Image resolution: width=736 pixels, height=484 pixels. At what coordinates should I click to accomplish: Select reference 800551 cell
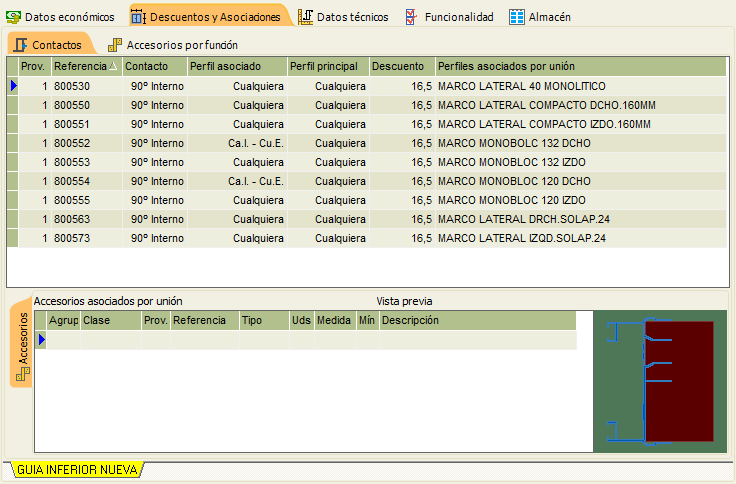(86, 124)
